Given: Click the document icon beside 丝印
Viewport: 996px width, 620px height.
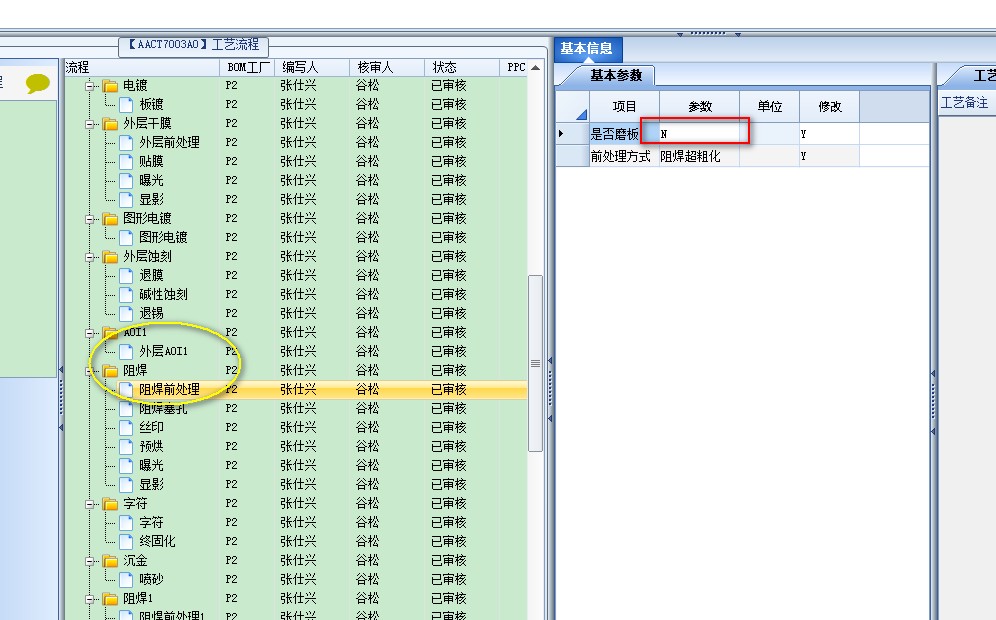Looking at the screenshot, I should (x=126, y=428).
